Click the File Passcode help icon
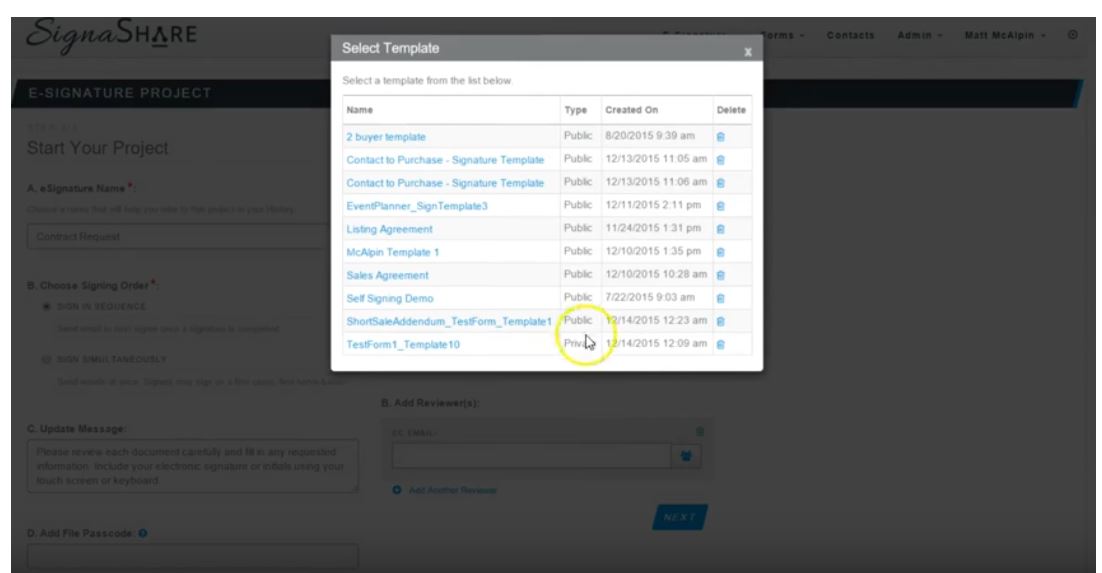This screenshot has width=1102, height=573. click(143, 534)
